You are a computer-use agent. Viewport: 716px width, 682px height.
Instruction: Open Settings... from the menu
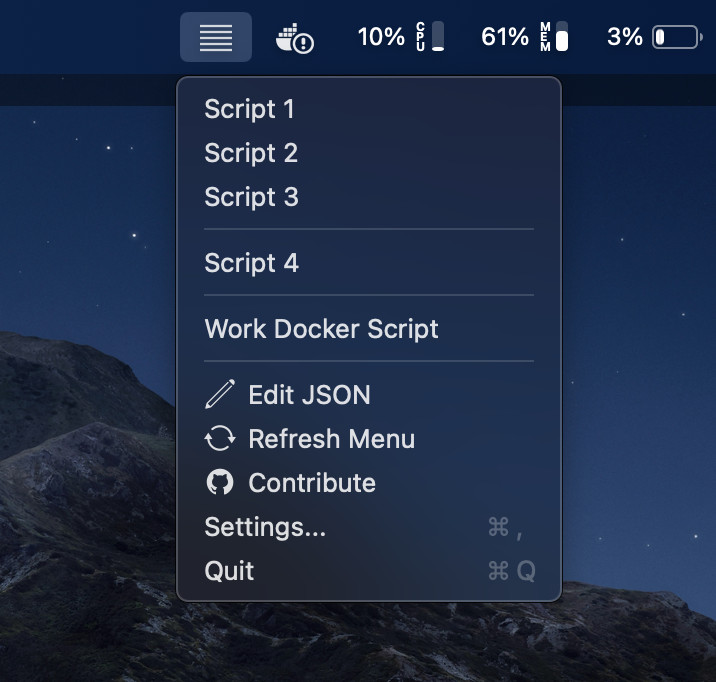coord(369,527)
